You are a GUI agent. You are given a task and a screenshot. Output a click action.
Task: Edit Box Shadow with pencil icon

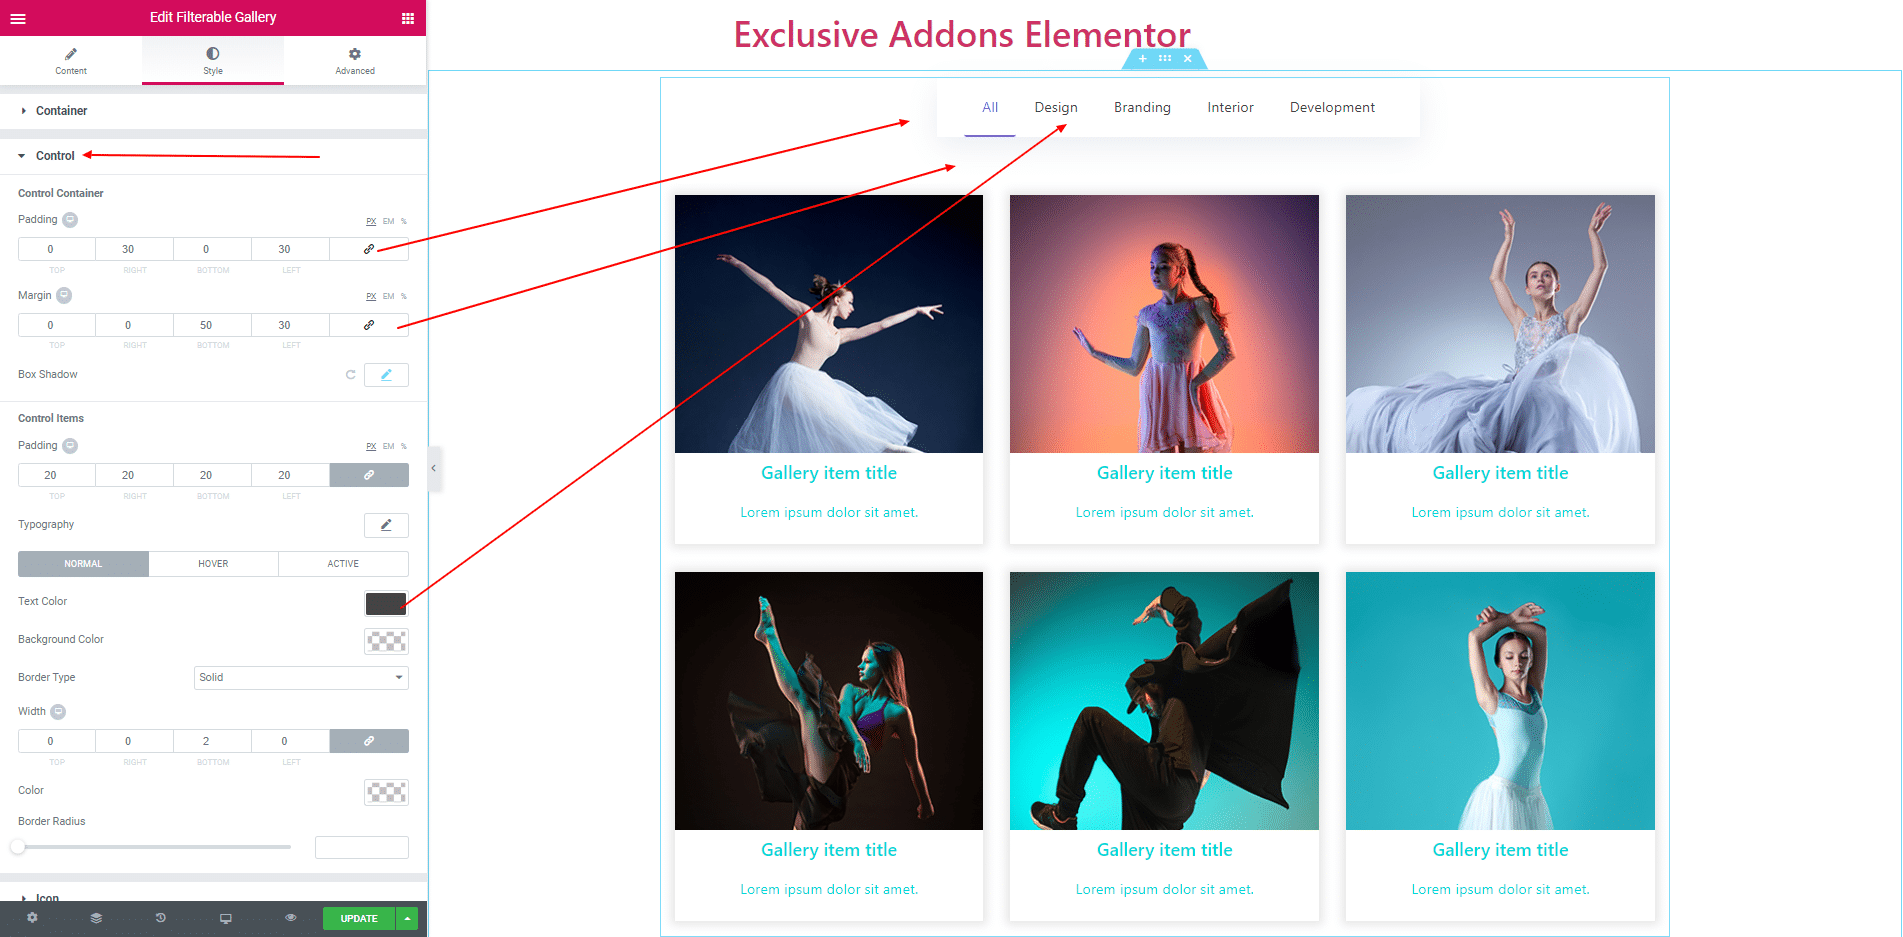(386, 375)
